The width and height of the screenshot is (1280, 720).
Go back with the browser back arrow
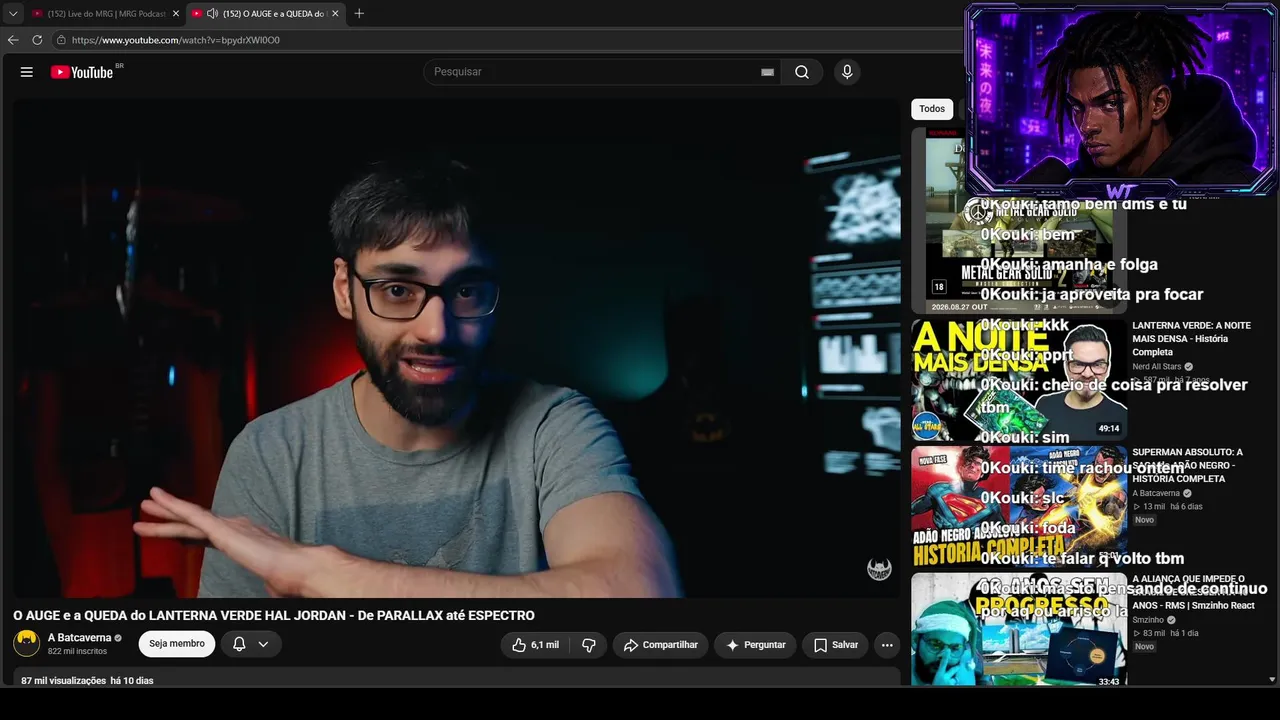[x=13, y=40]
